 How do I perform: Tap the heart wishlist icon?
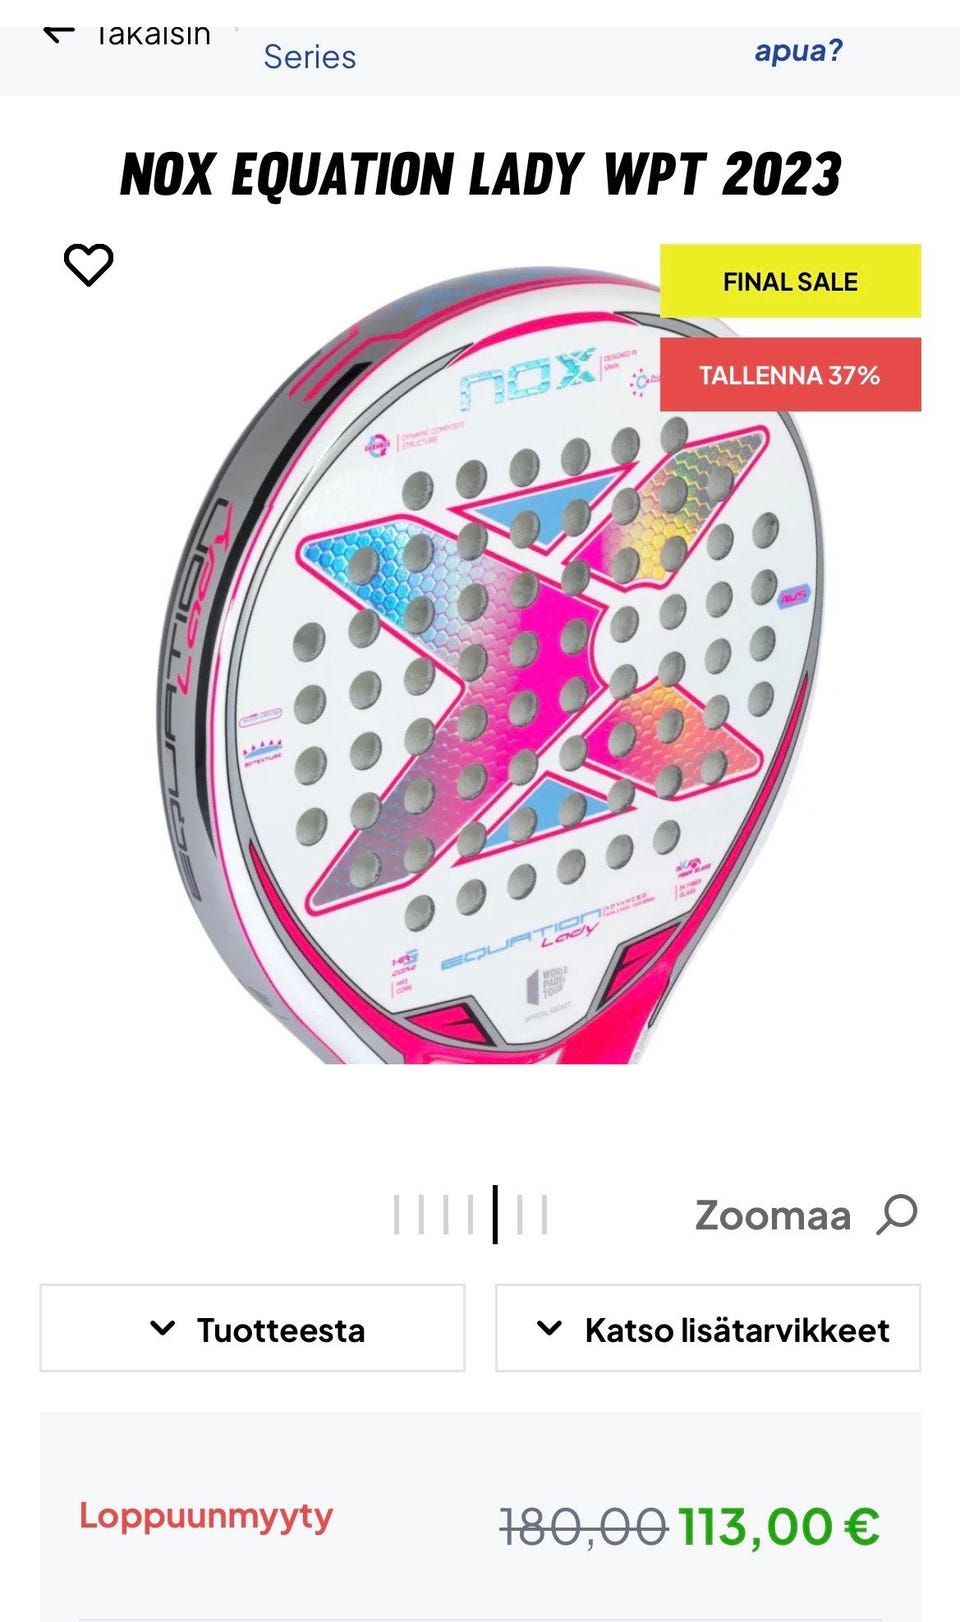tap(88, 265)
